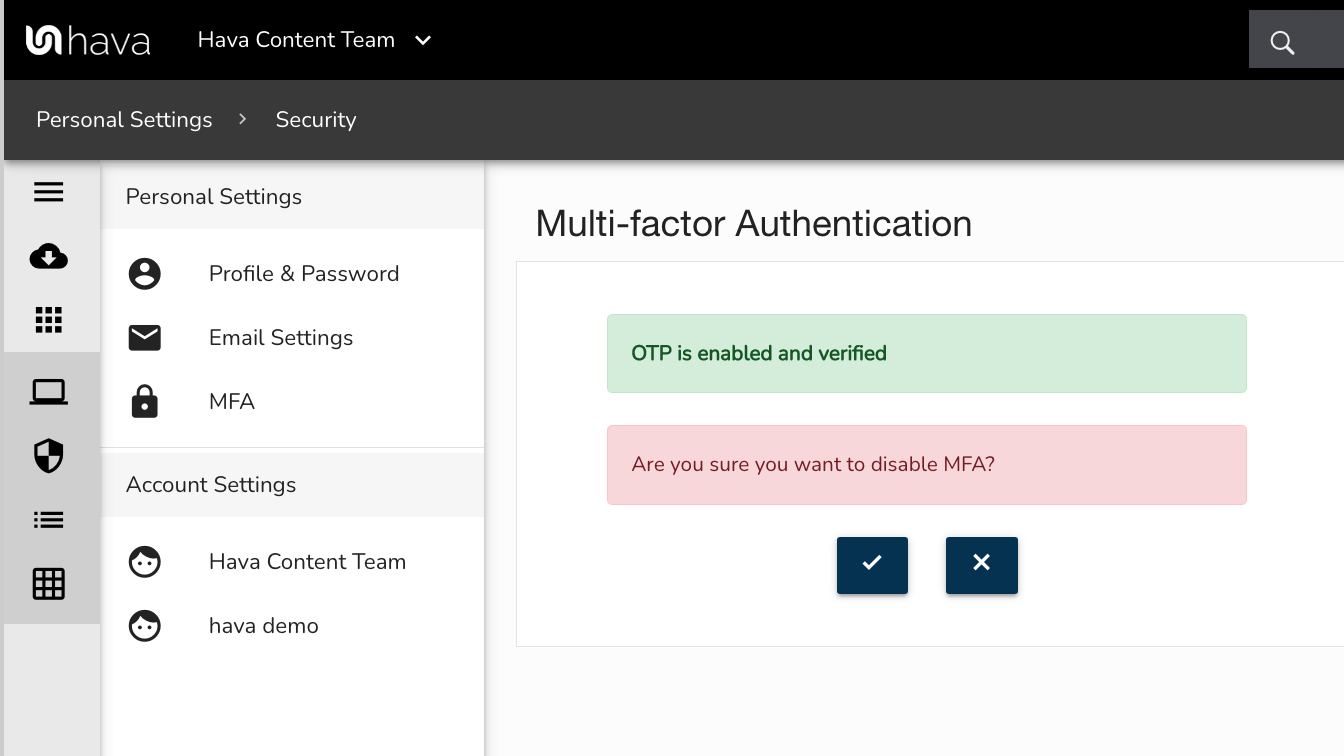Click the email envelope icon
1344x756 pixels.
(x=145, y=338)
